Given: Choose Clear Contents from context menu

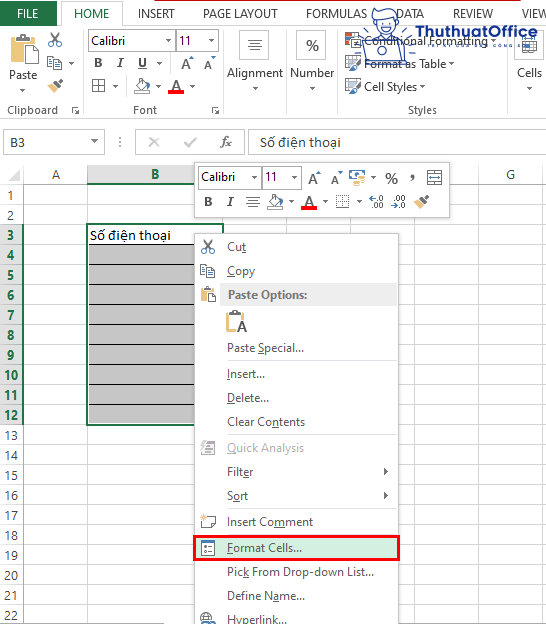Looking at the screenshot, I should 296,422.
